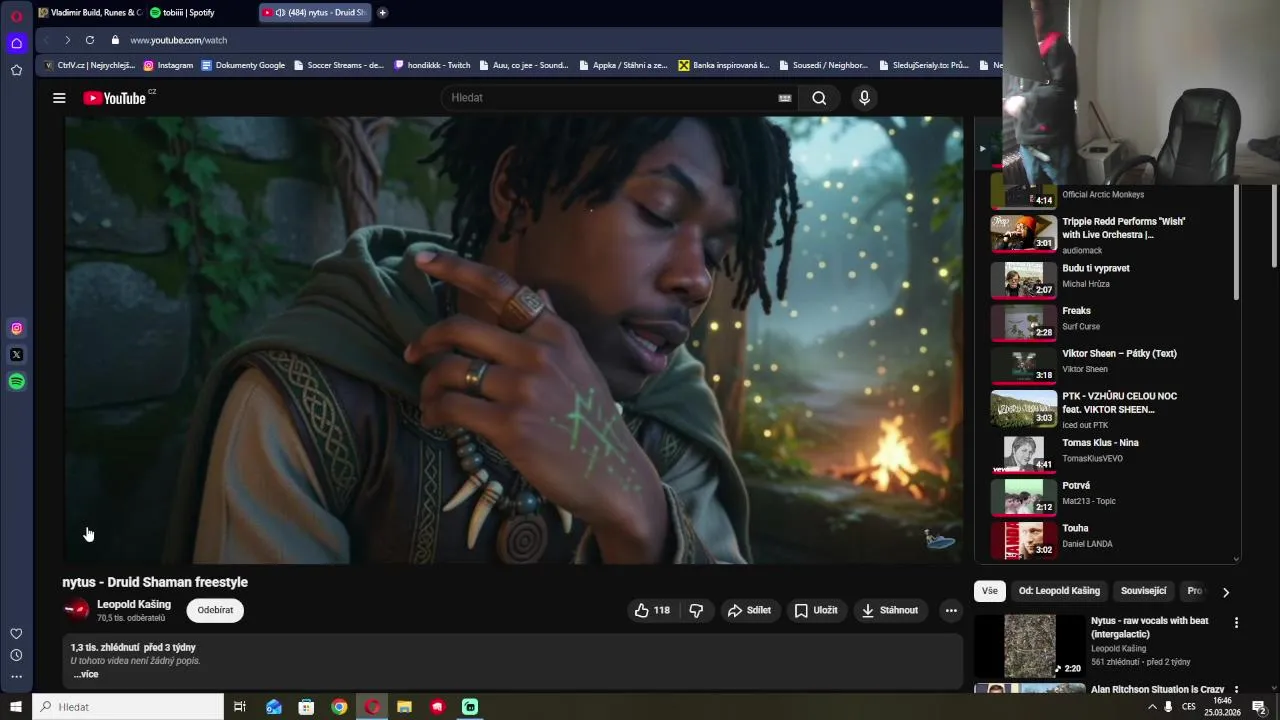Open the on-screen keyboard icon in search box

pos(785,98)
